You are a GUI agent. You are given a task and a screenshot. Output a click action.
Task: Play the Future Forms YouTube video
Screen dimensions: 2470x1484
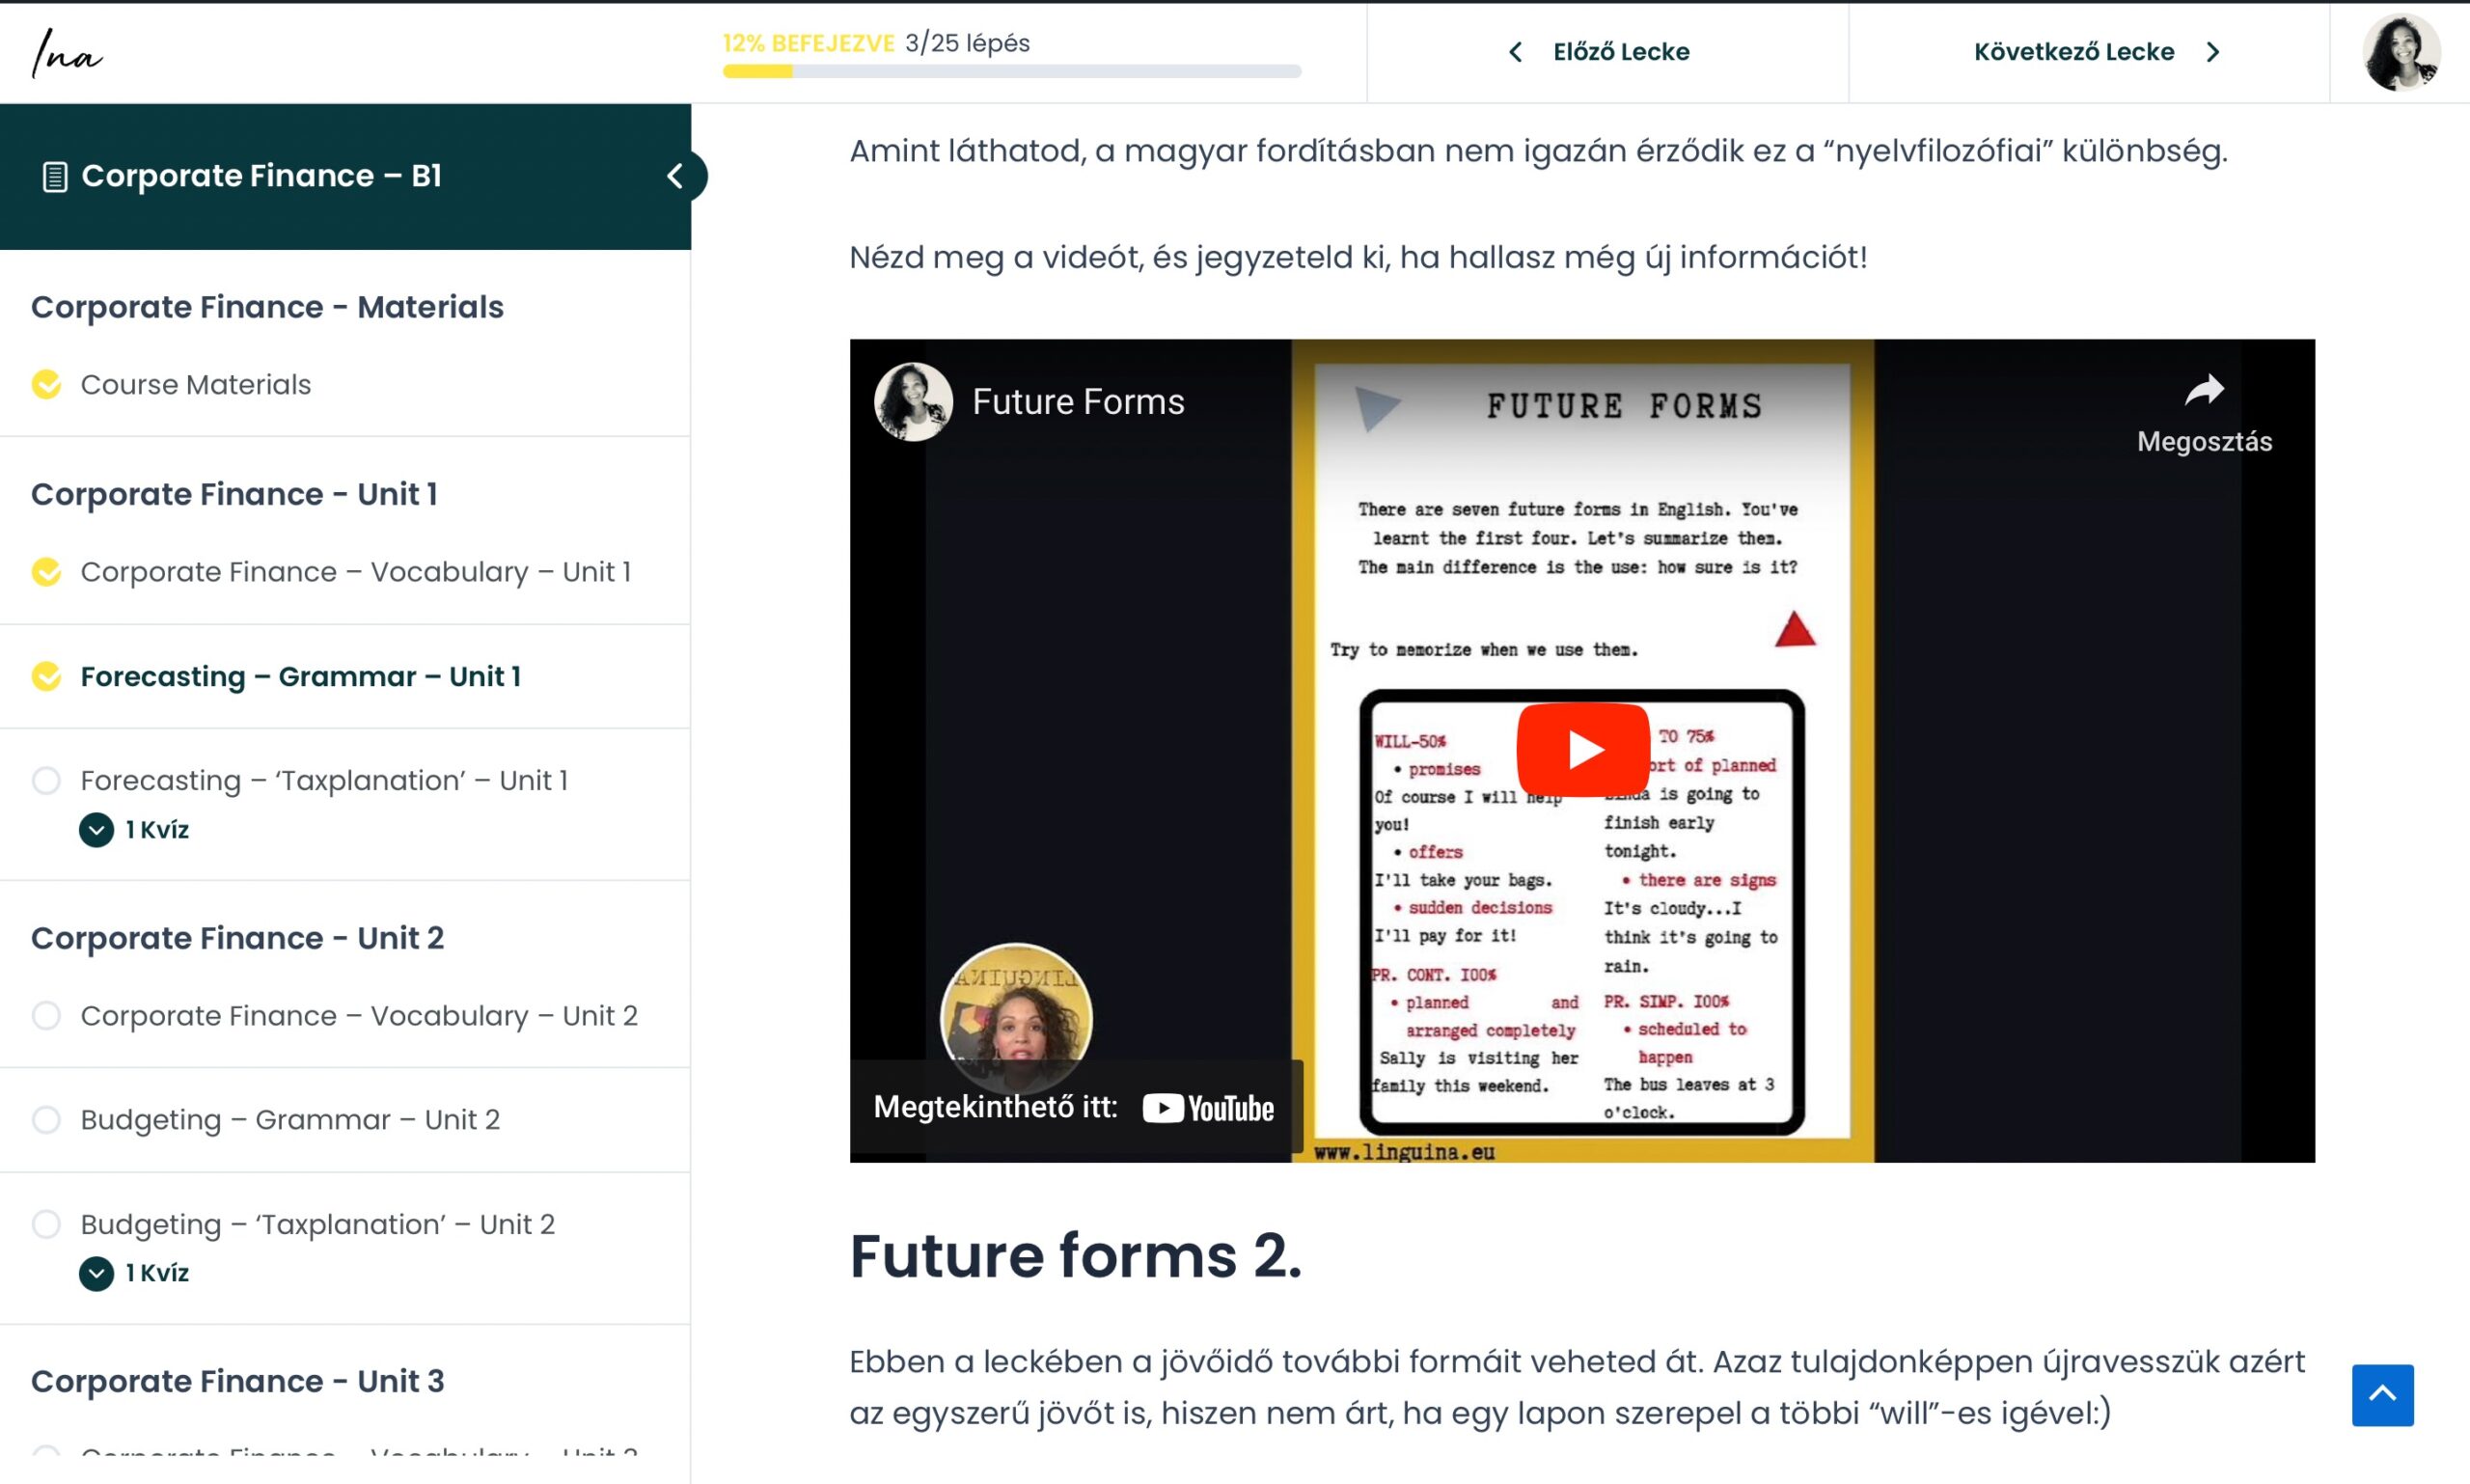(x=1582, y=749)
